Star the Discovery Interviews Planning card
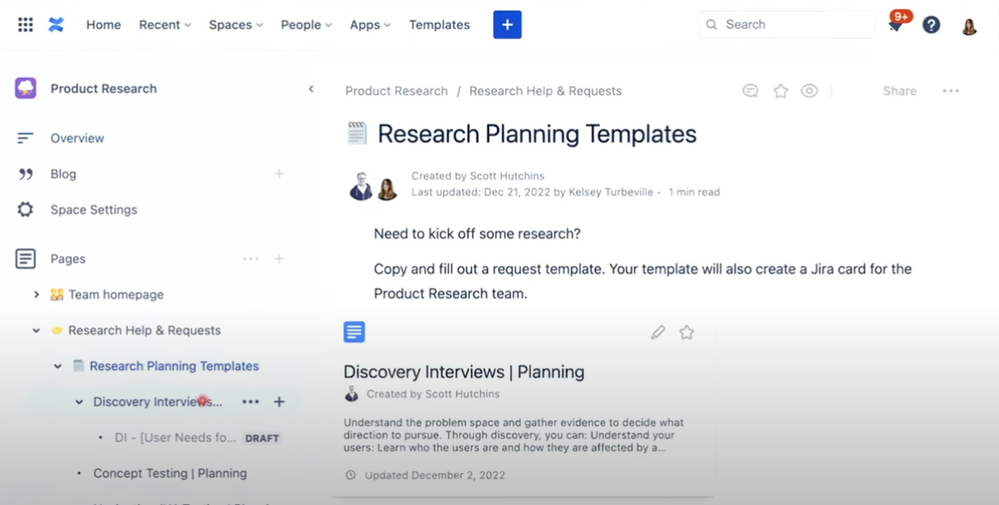999x505 pixels. tap(686, 332)
